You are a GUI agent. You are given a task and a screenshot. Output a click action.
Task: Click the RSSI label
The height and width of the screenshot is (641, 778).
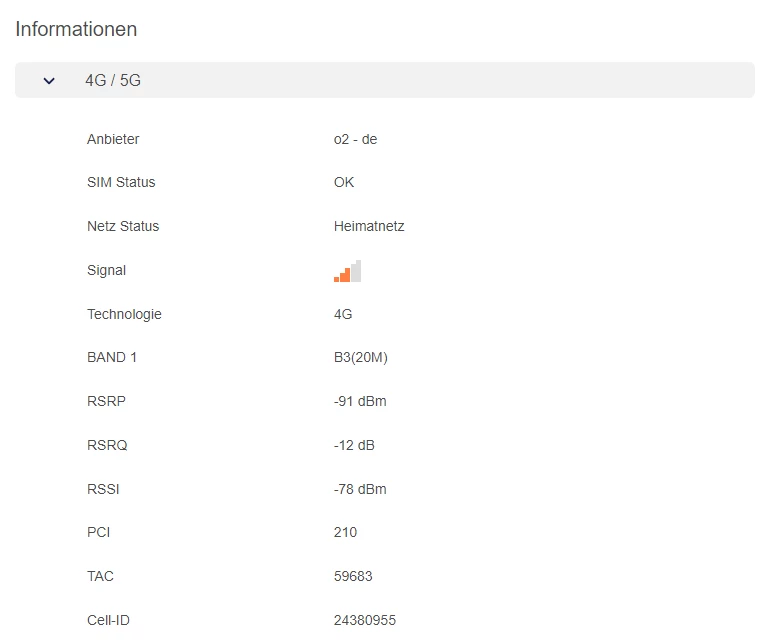[x=104, y=489]
